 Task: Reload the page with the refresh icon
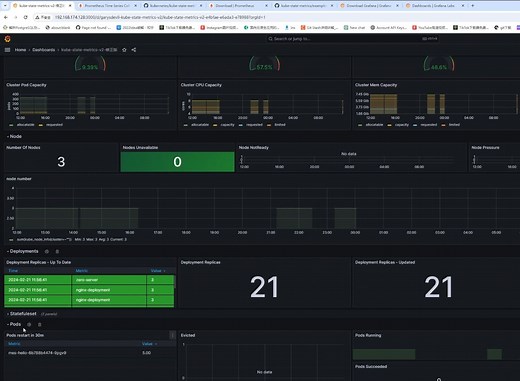coord(26,17)
